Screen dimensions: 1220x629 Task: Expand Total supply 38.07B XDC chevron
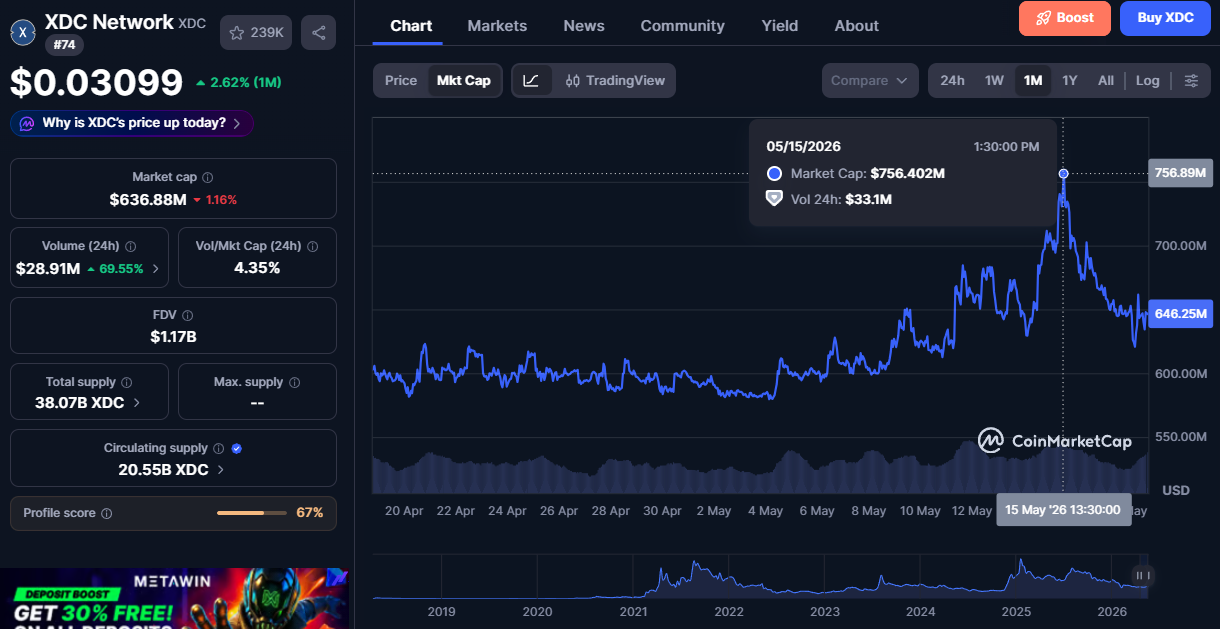[137, 403]
